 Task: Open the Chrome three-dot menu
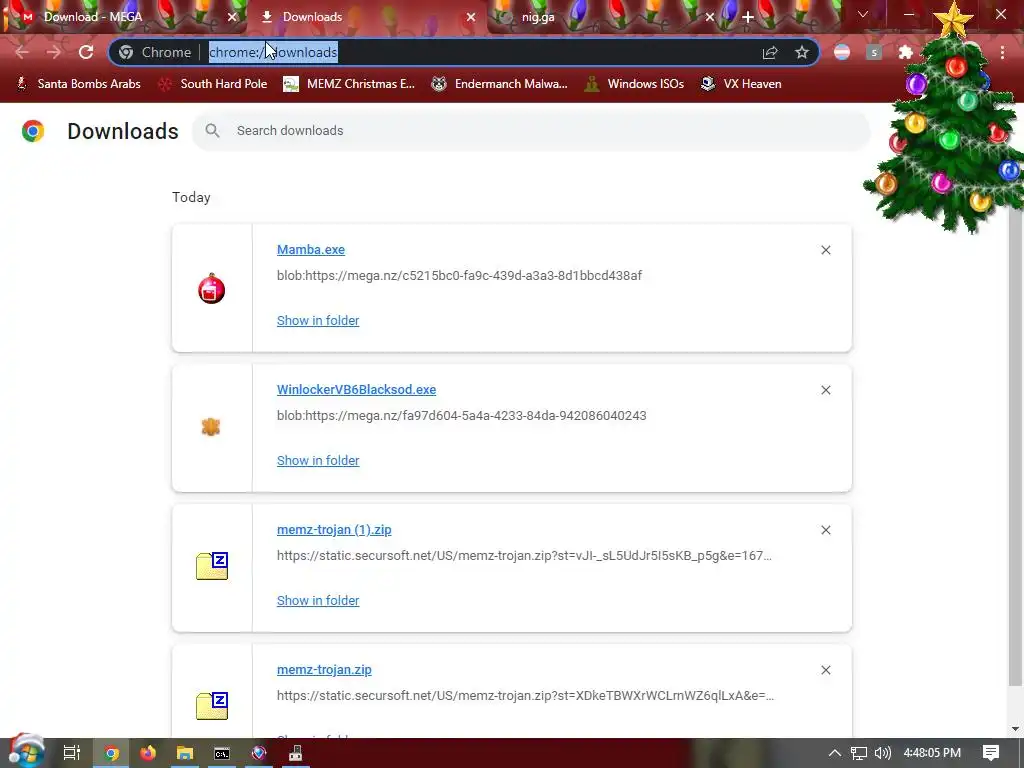pyautogui.click(x=1002, y=52)
